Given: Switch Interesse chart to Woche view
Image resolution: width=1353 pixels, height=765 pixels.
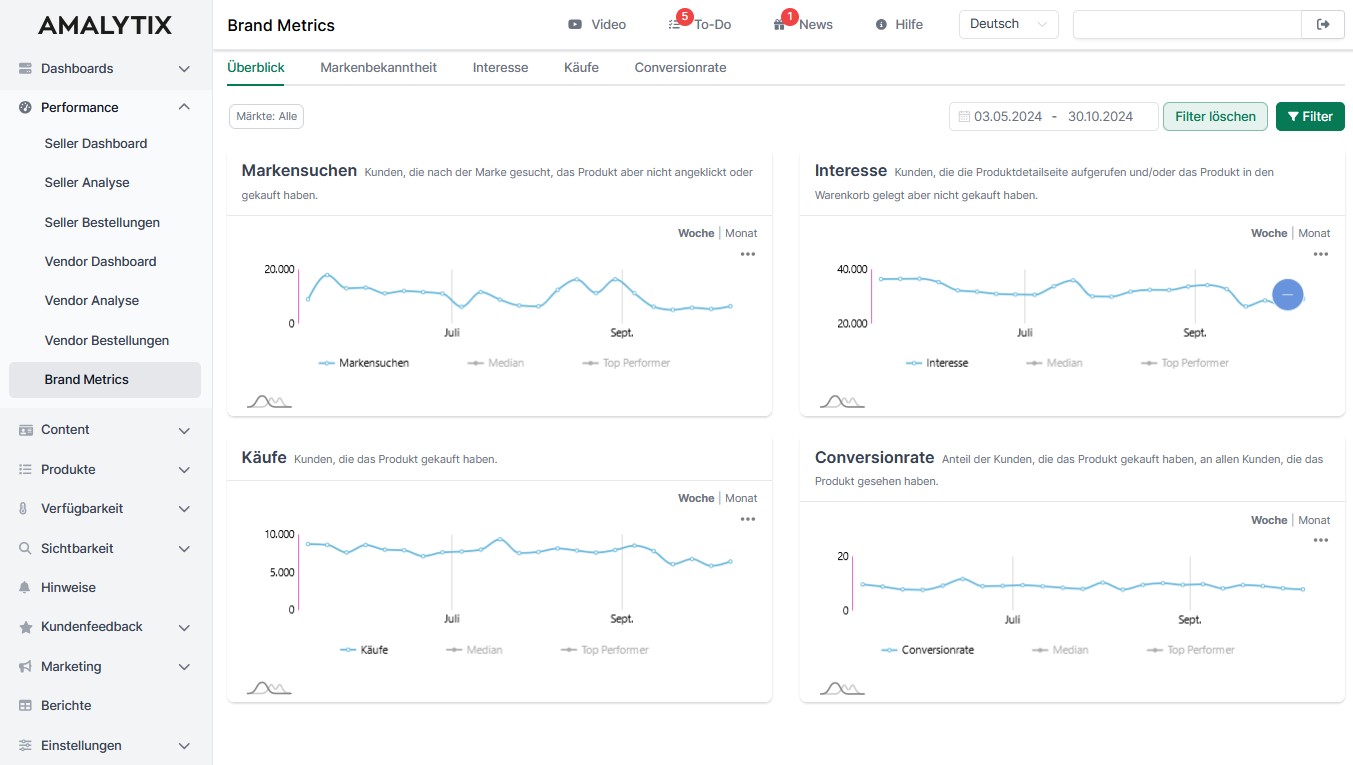Looking at the screenshot, I should point(1269,233).
